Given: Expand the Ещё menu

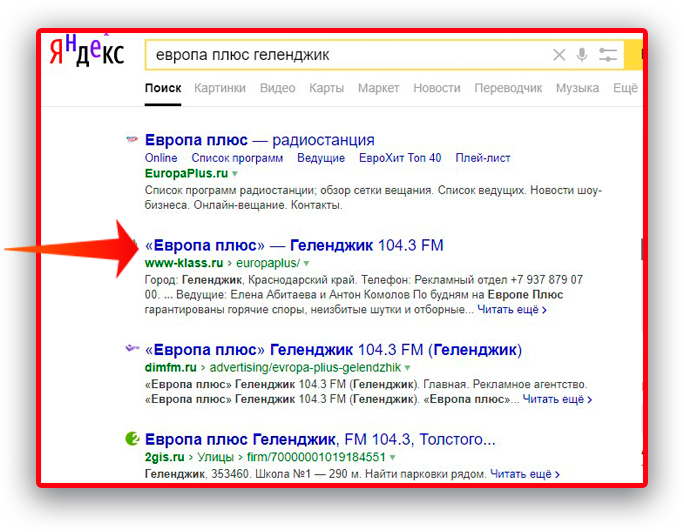Looking at the screenshot, I should [625, 88].
